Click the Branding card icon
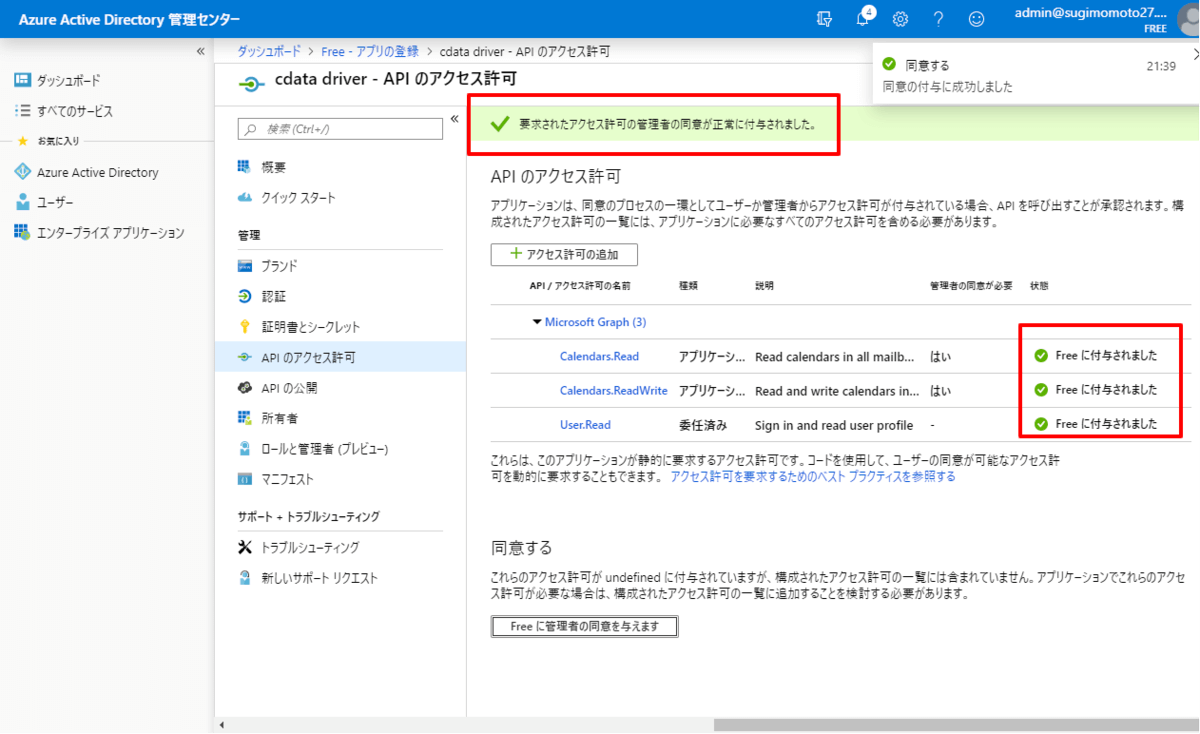Screen dimensions: 1200x734 [x=245, y=266]
